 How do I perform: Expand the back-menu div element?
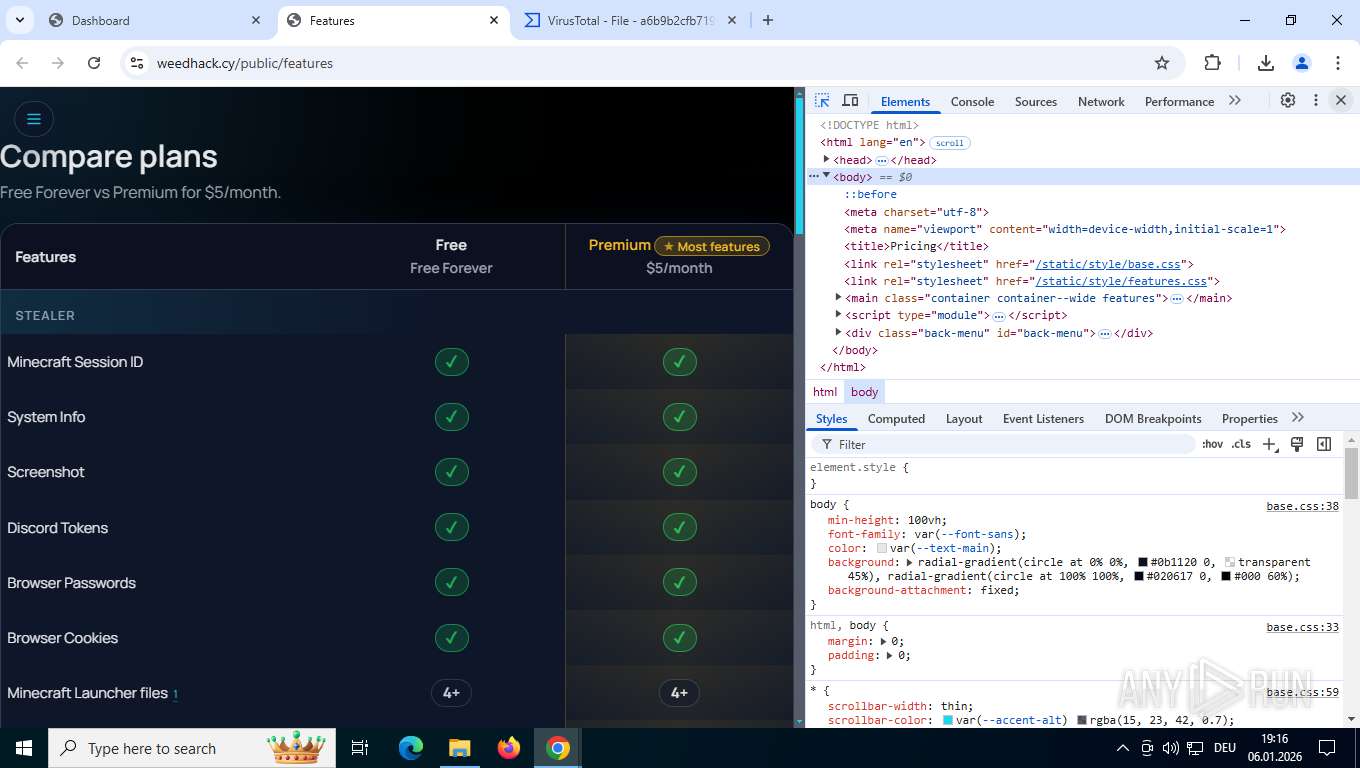point(839,332)
